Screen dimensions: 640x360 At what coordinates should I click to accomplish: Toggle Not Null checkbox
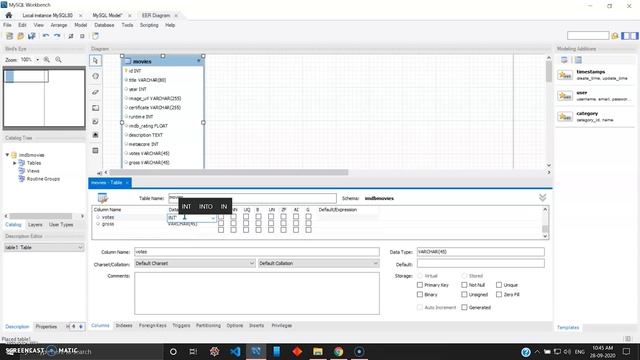tap(464, 285)
